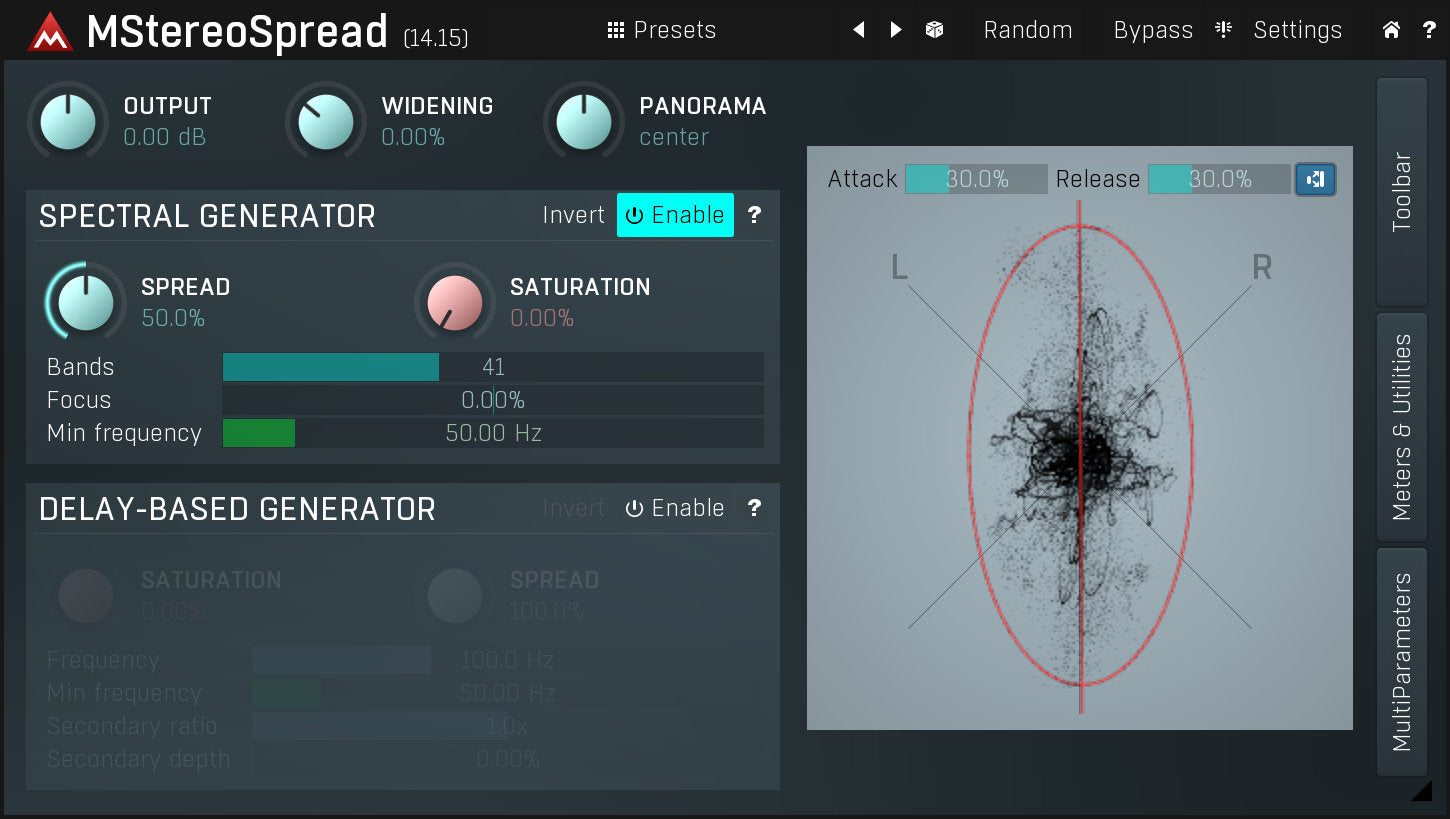
Task: Expand the MultiParameters side panel
Action: (x=1402, y=661)
